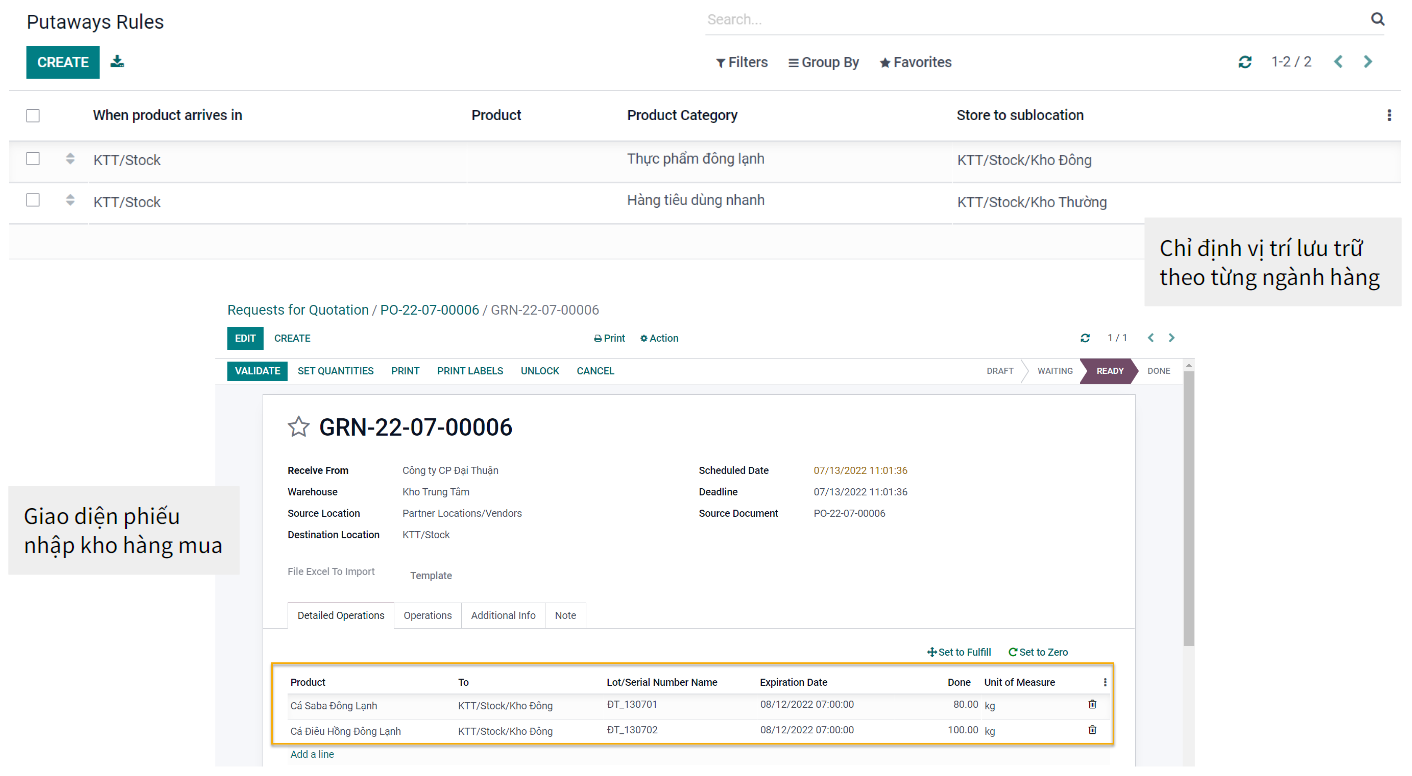Delete the Cá Diêu Hồng Đông Lạnh line
The height and width of the screenshot is (776, 1412).
coord(1092,730)
